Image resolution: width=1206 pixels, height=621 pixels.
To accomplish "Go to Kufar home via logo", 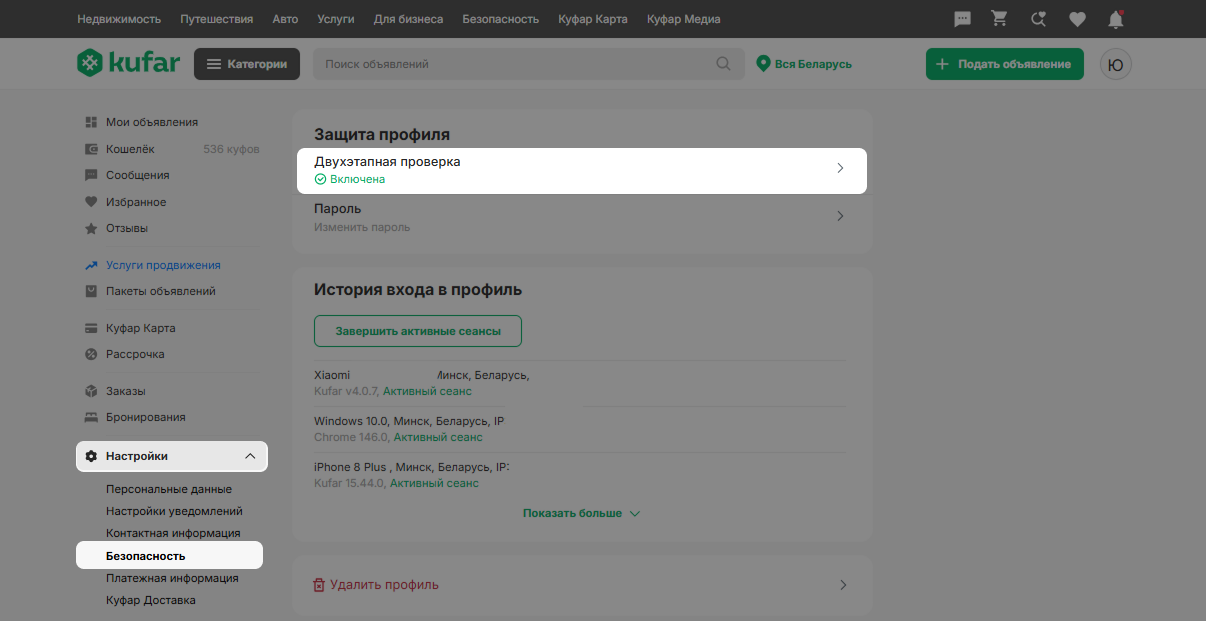I will tap(128, 63).
